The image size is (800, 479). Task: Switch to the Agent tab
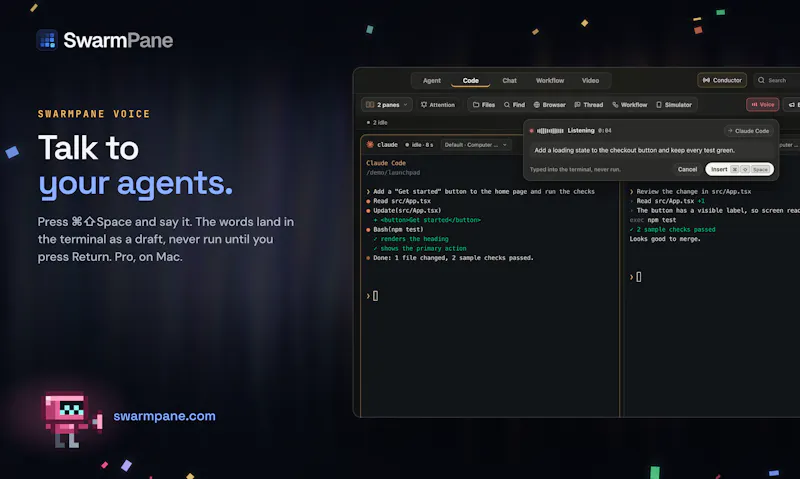[x=432, y=81]
